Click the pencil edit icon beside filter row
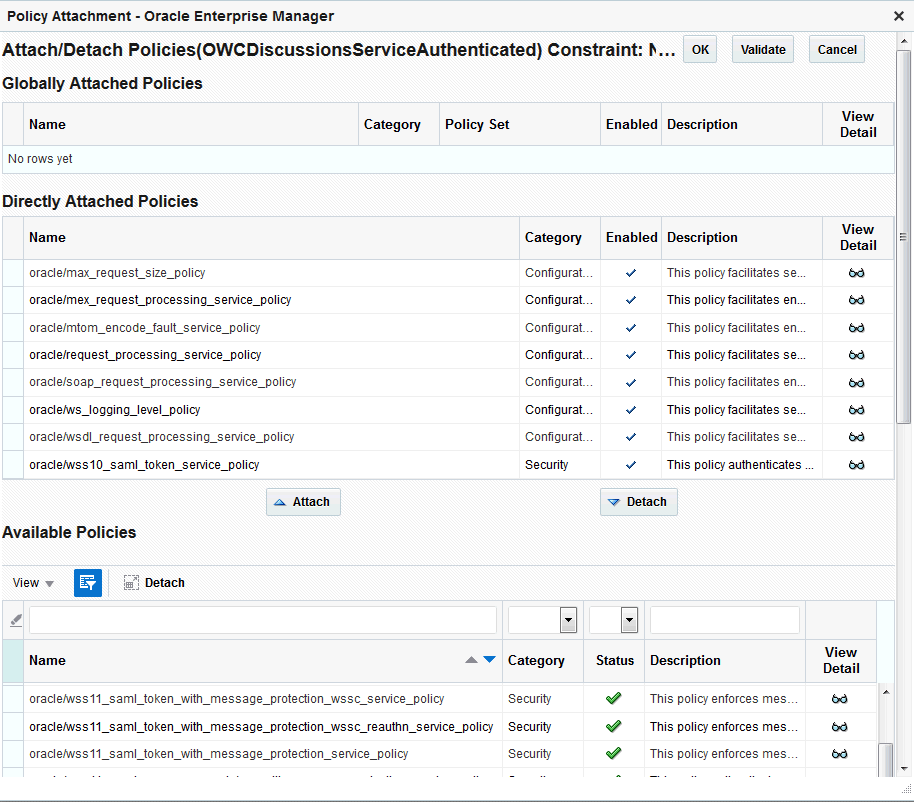Image resolution: width=914 pixels, height=802 pixels. click(x=14, y=619)
